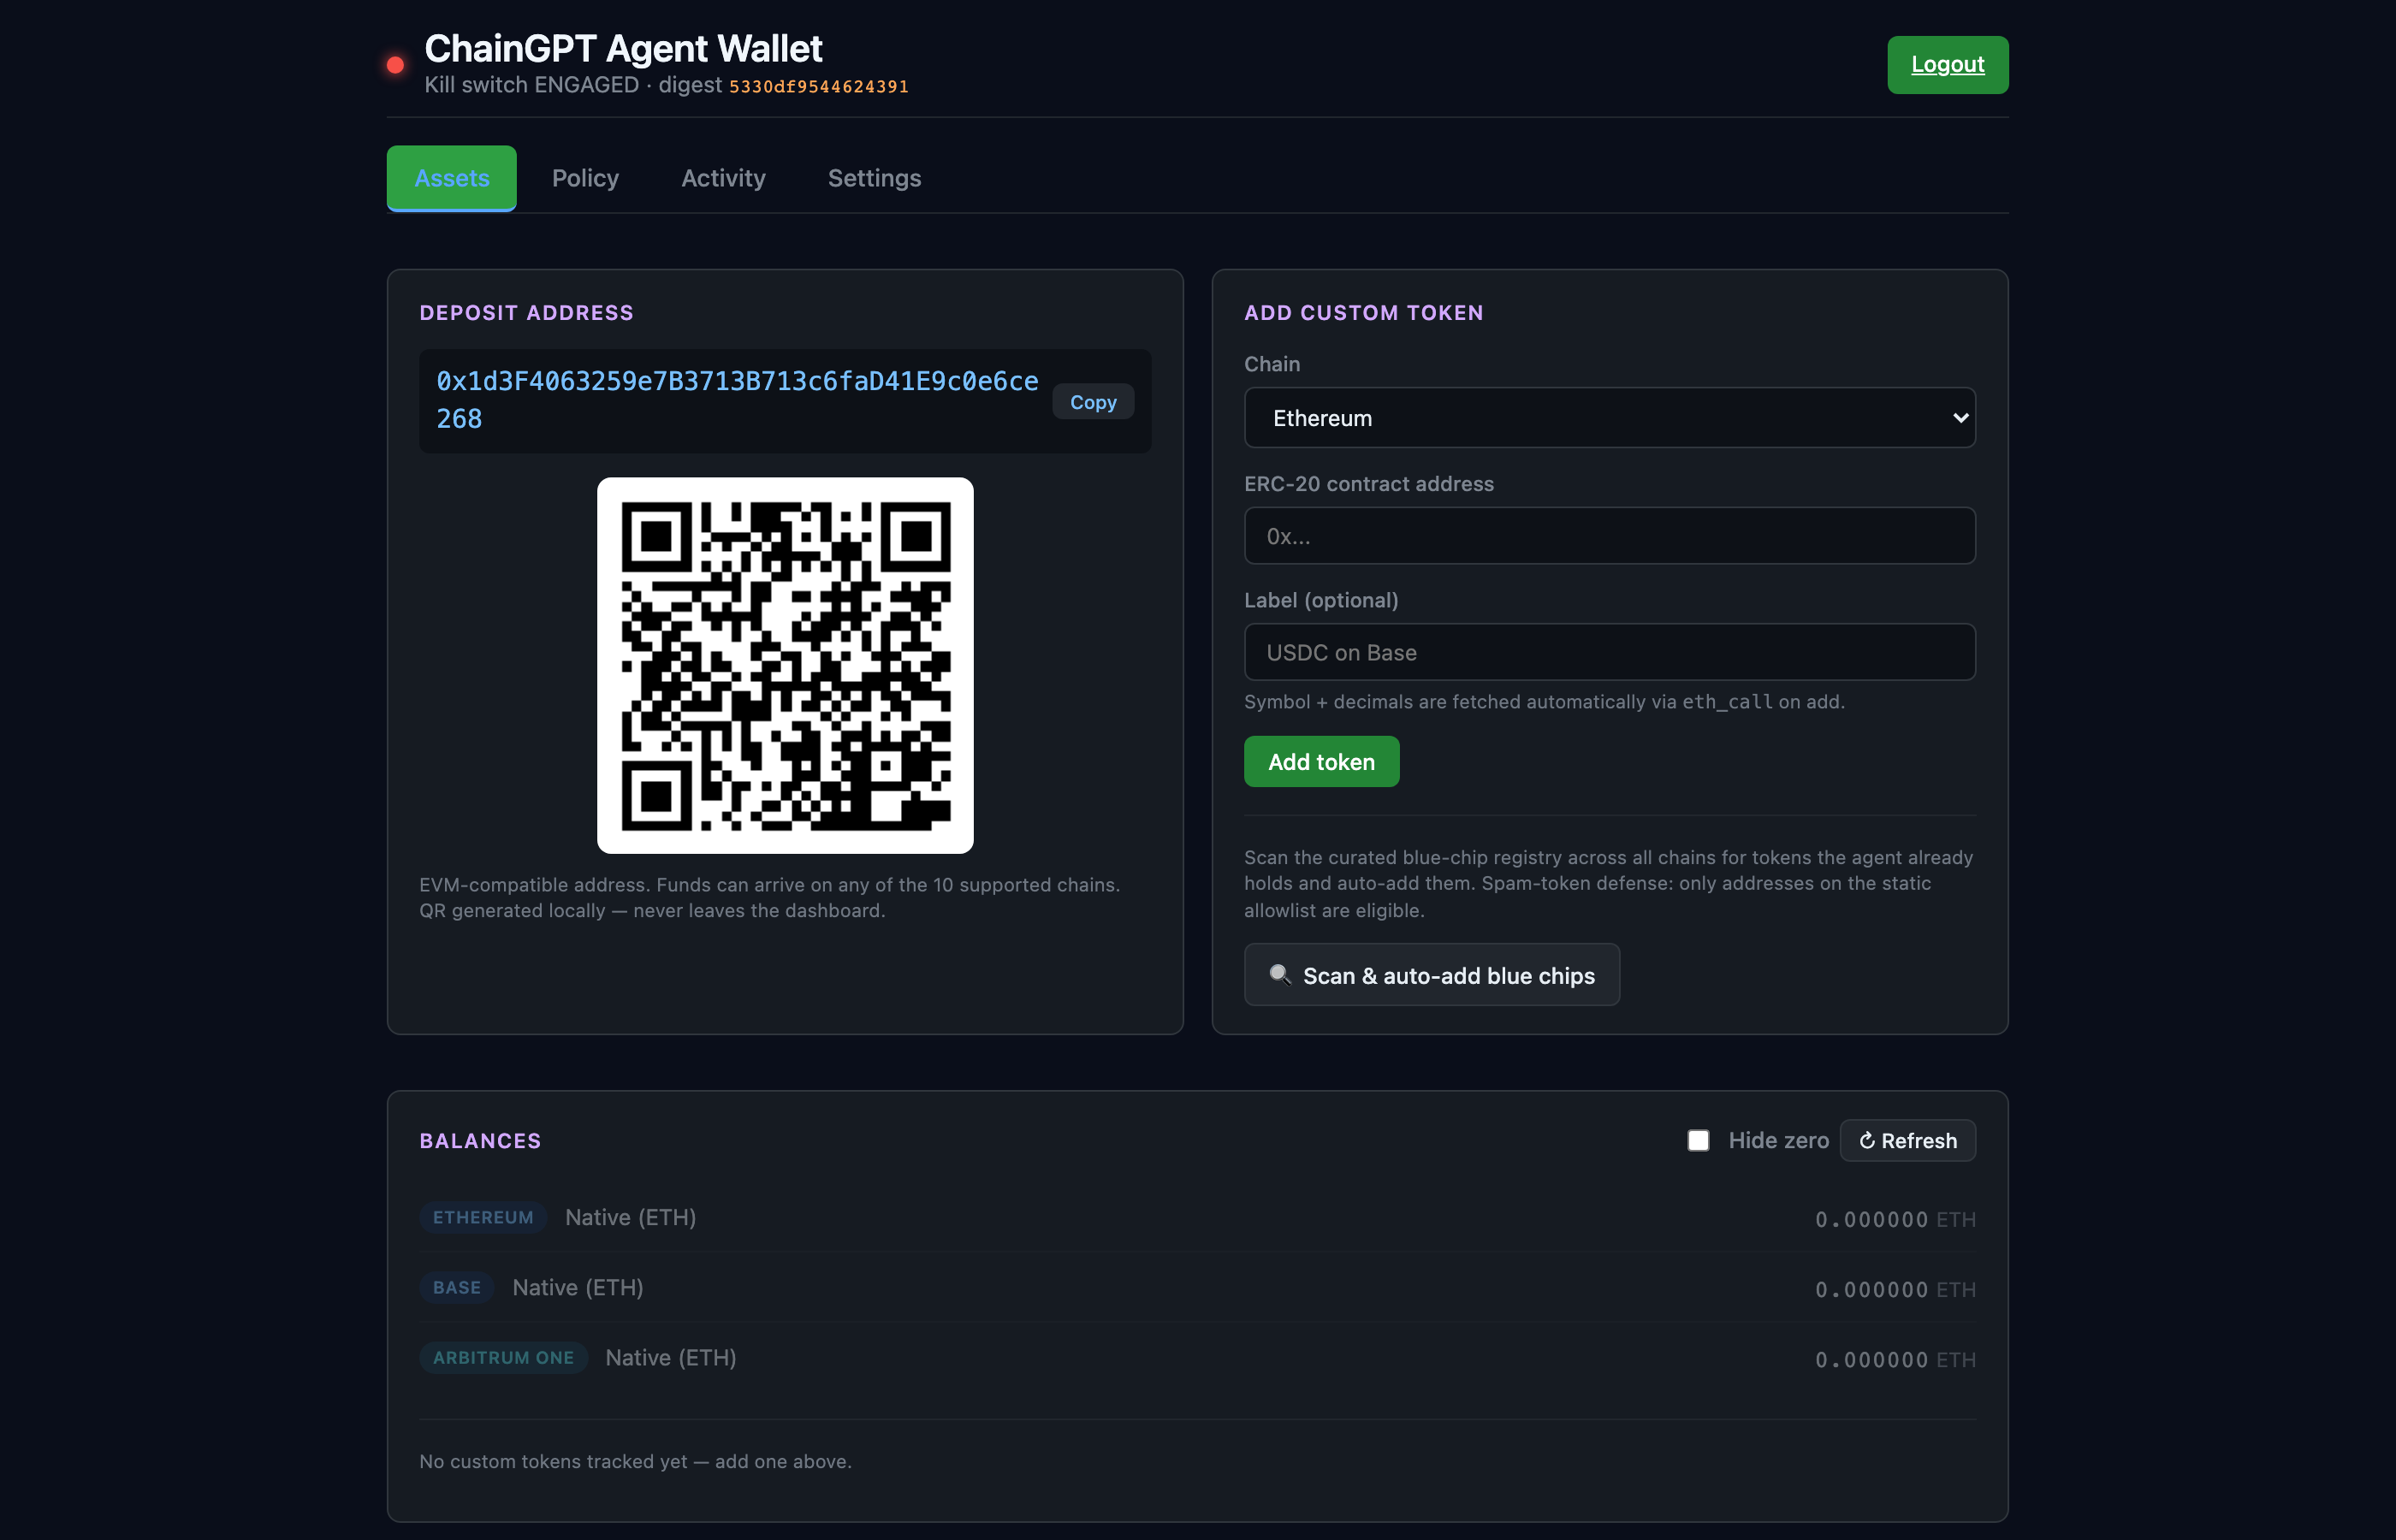Copy the deposit address
This screenshot has height=1540, width=2396.
click(x=1093, y=402)
